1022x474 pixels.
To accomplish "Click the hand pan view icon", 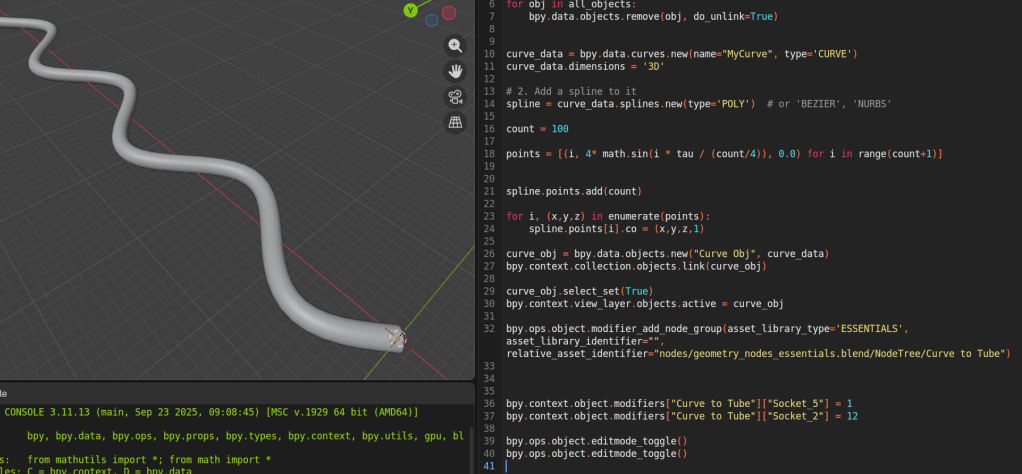I will click(x=455, y=71).
